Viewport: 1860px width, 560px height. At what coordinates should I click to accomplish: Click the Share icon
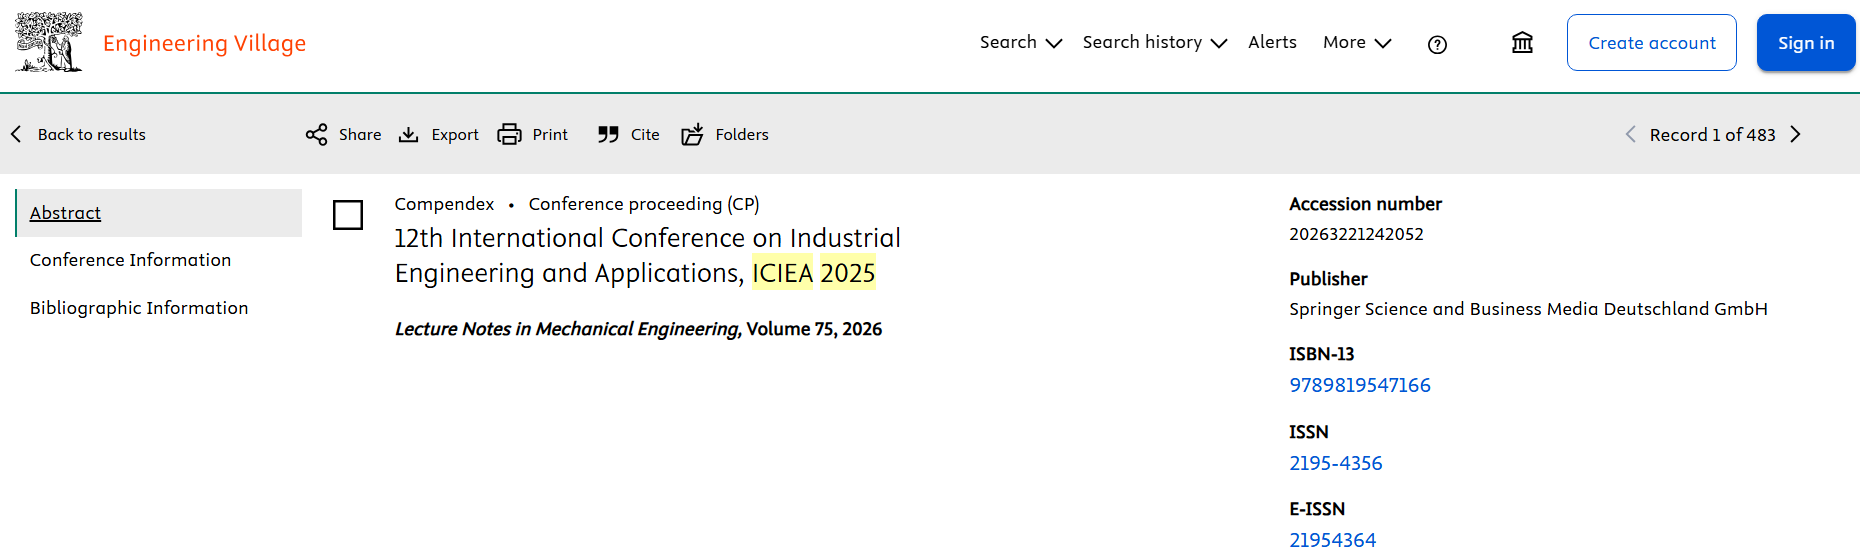[316, 135]
